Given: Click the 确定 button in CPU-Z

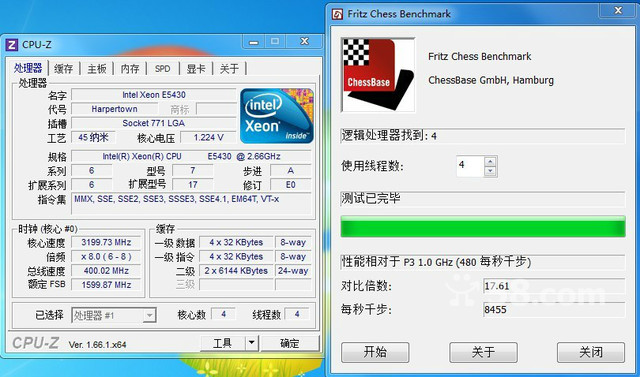Looking at the screenshot, I should tap(290, 343).
